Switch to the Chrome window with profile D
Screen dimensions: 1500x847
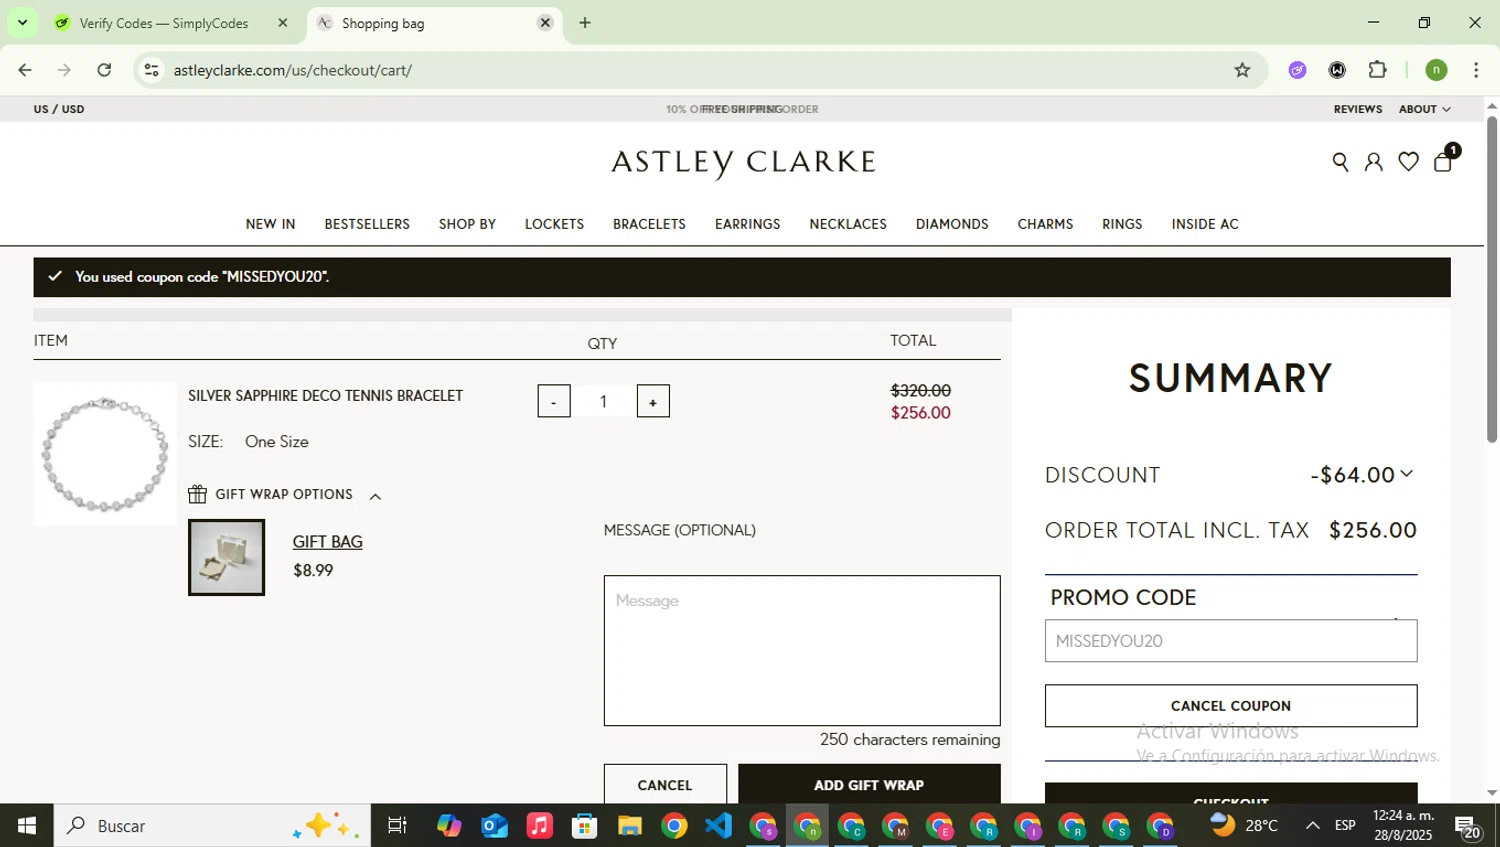pyautogui.click(x=1160, y=826)
